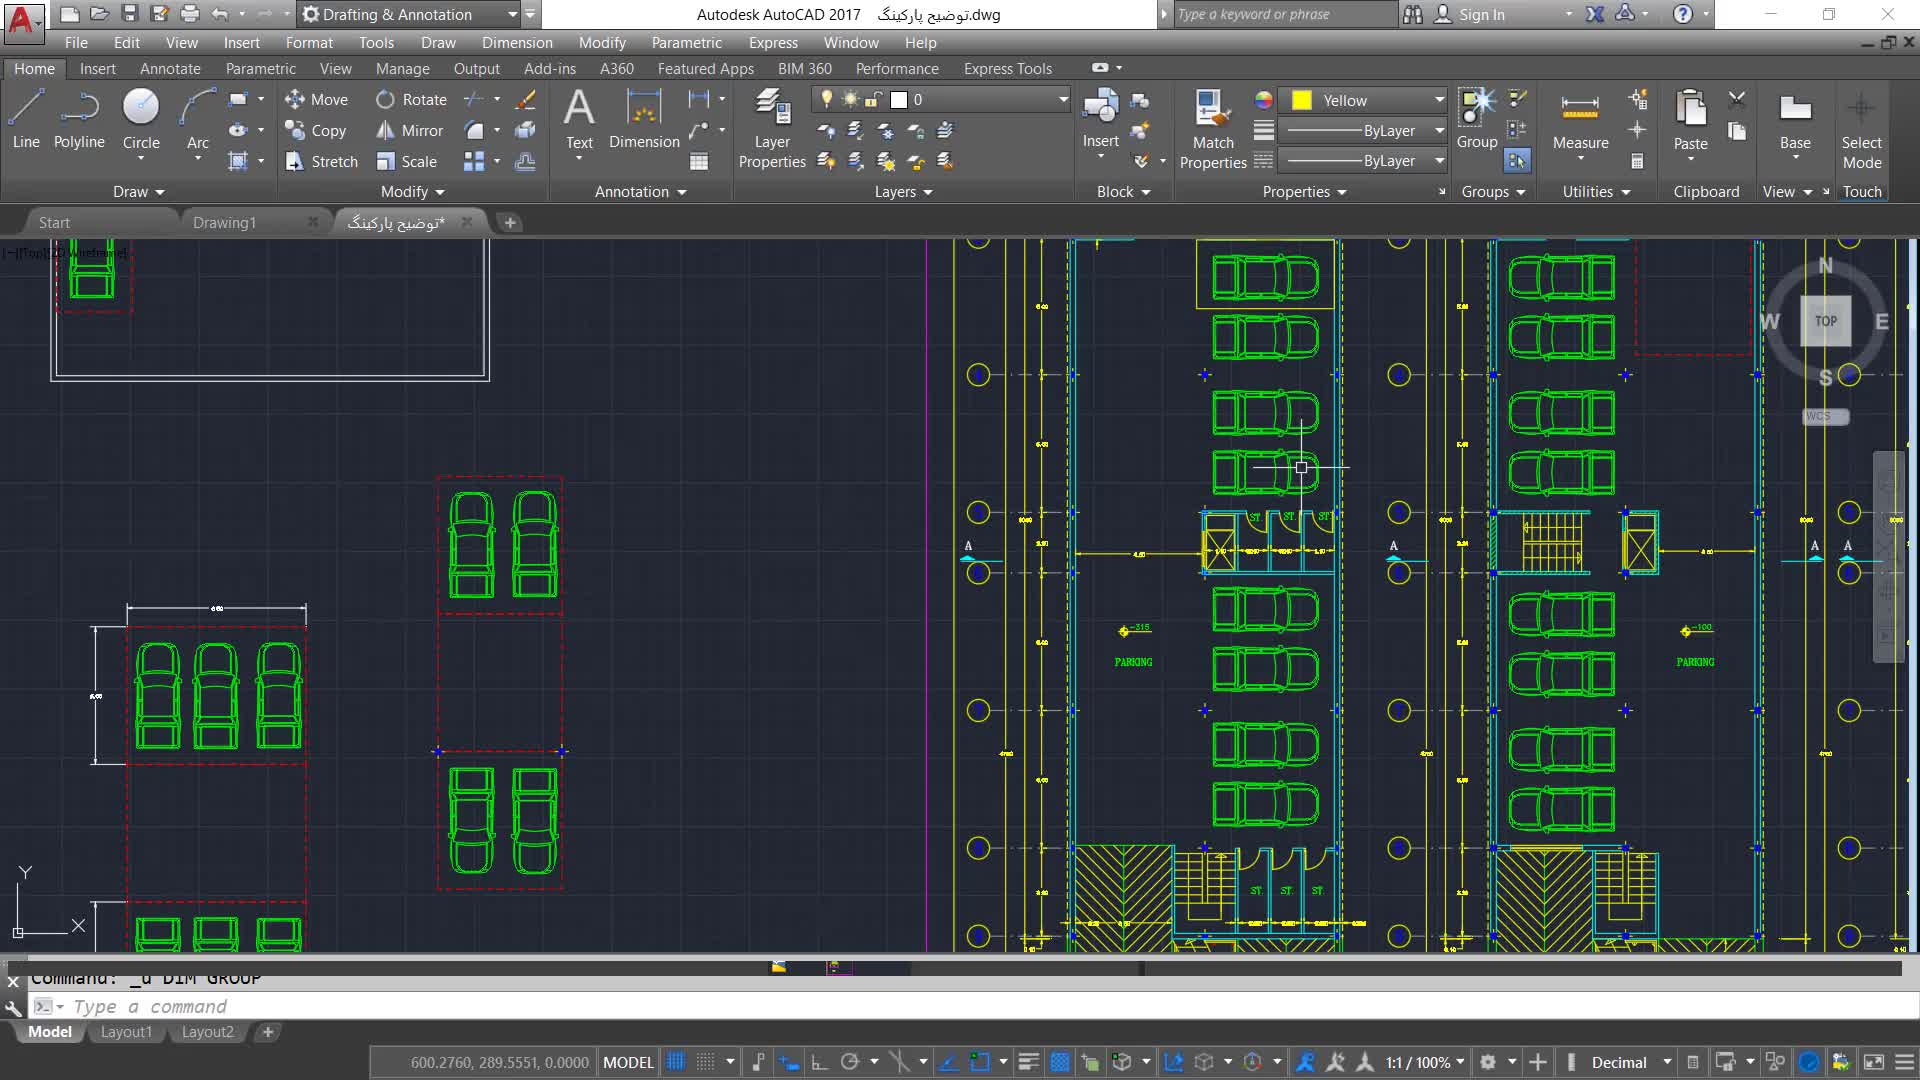Toggle snap mode in status bar
The height and width of the screenshot is (1080, 1920).
706,1062
